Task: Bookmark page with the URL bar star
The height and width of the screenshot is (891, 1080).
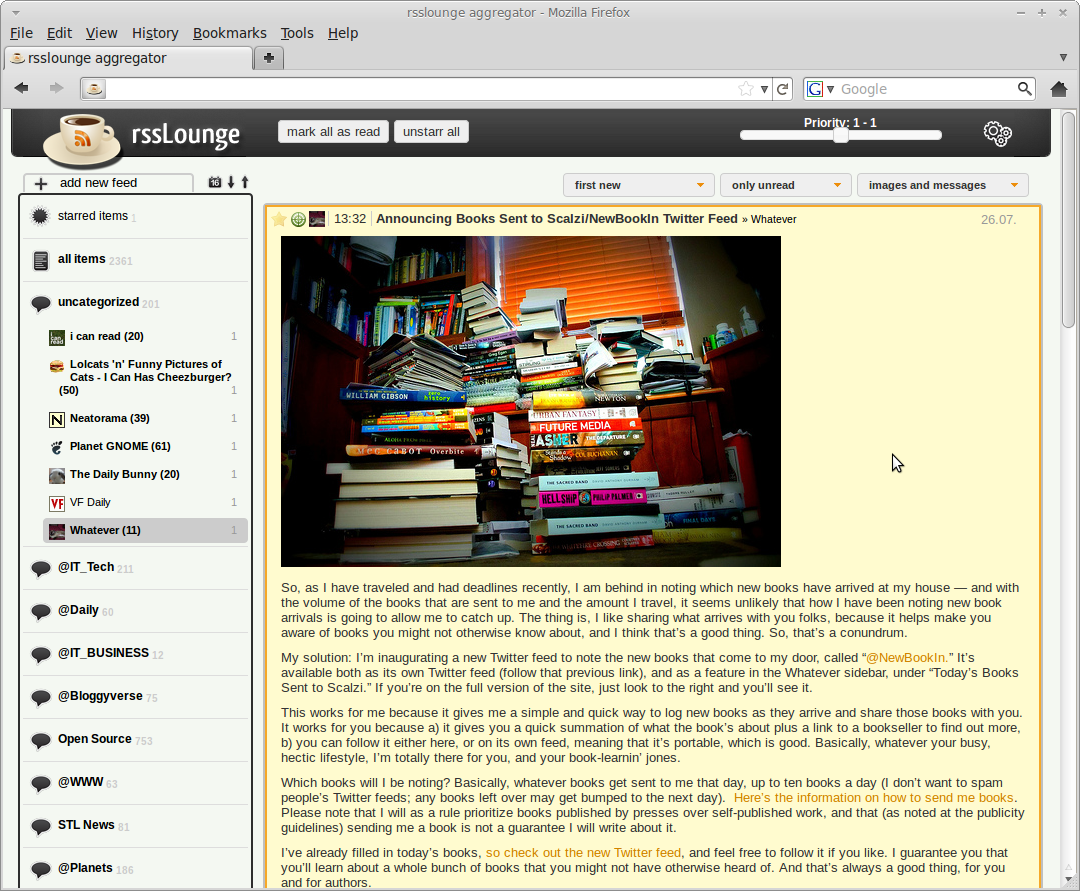Action: click(745, 89)
